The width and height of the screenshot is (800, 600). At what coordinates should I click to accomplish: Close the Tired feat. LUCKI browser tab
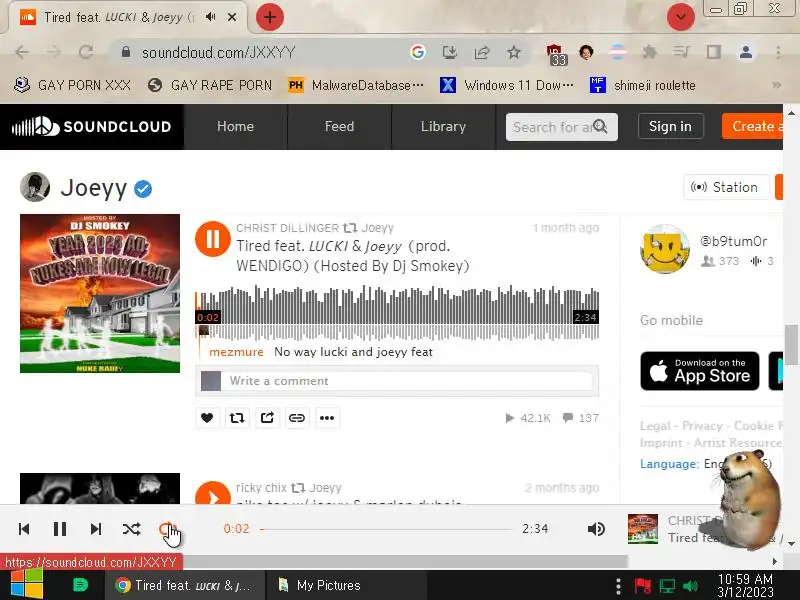tap(232, 17)
